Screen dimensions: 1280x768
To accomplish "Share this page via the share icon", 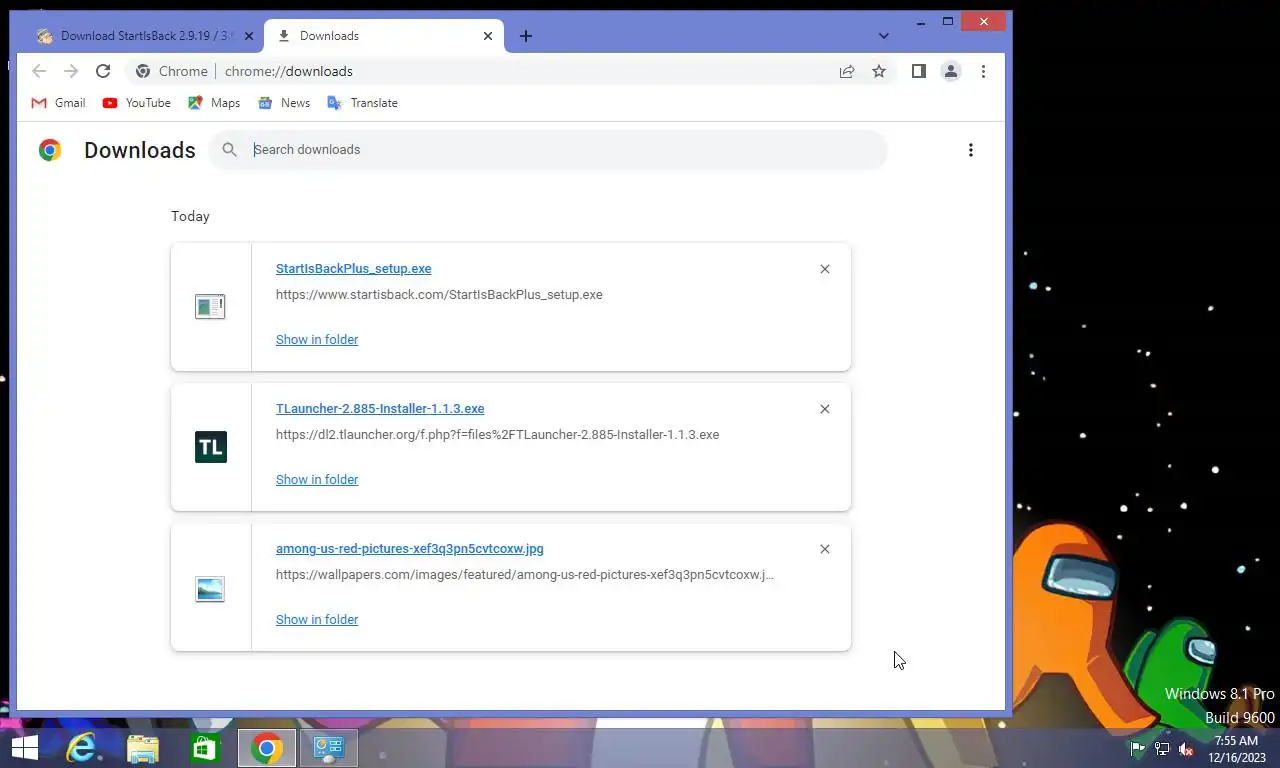I will coord(847,71).
